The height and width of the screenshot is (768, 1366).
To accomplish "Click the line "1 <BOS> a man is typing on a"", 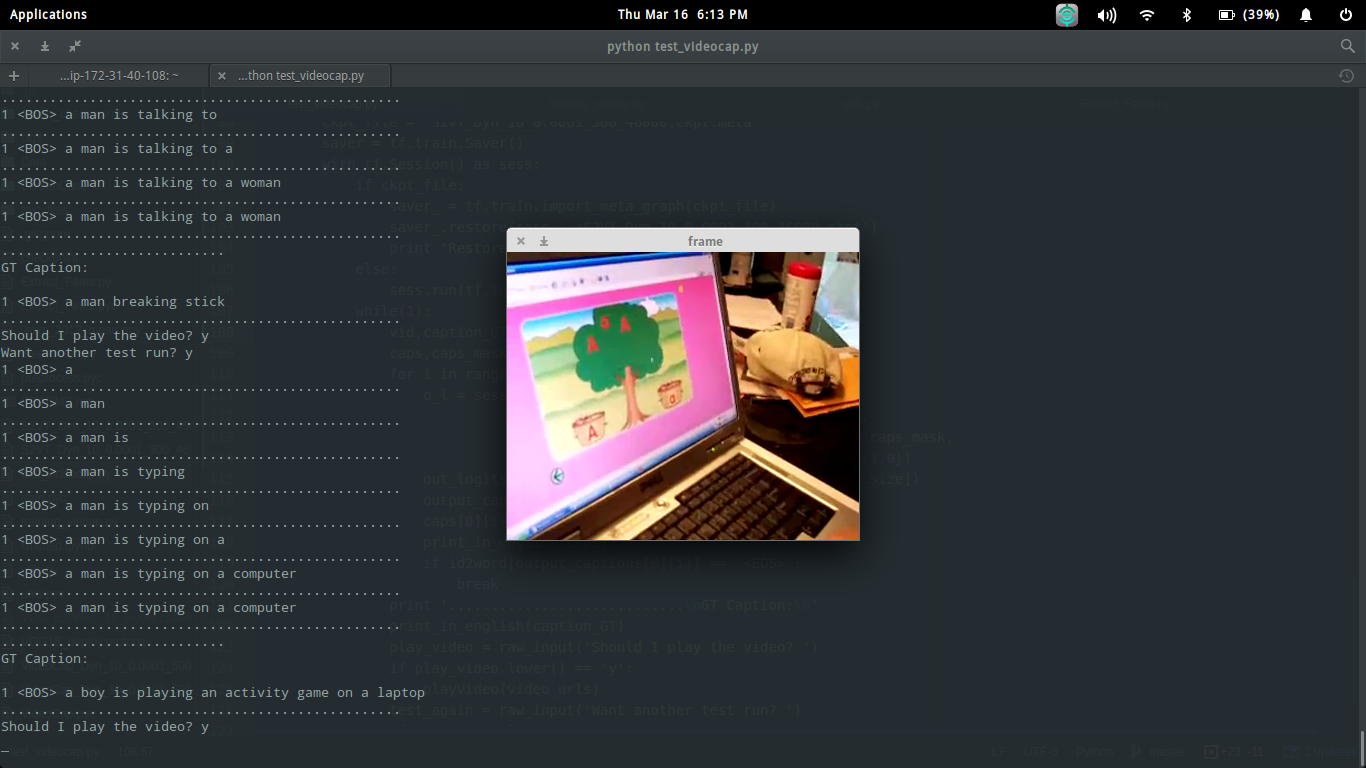I will pyautogui.click(x=113, y=539).
